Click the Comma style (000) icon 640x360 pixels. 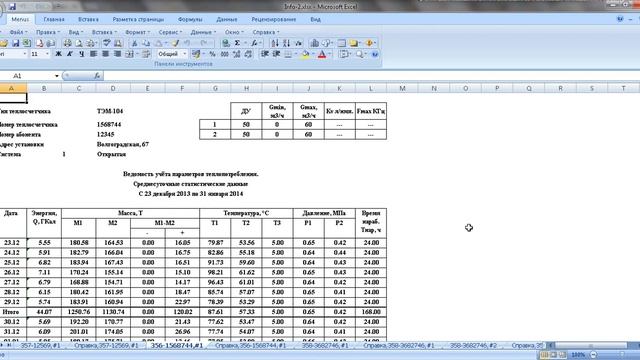coord(224,54)
